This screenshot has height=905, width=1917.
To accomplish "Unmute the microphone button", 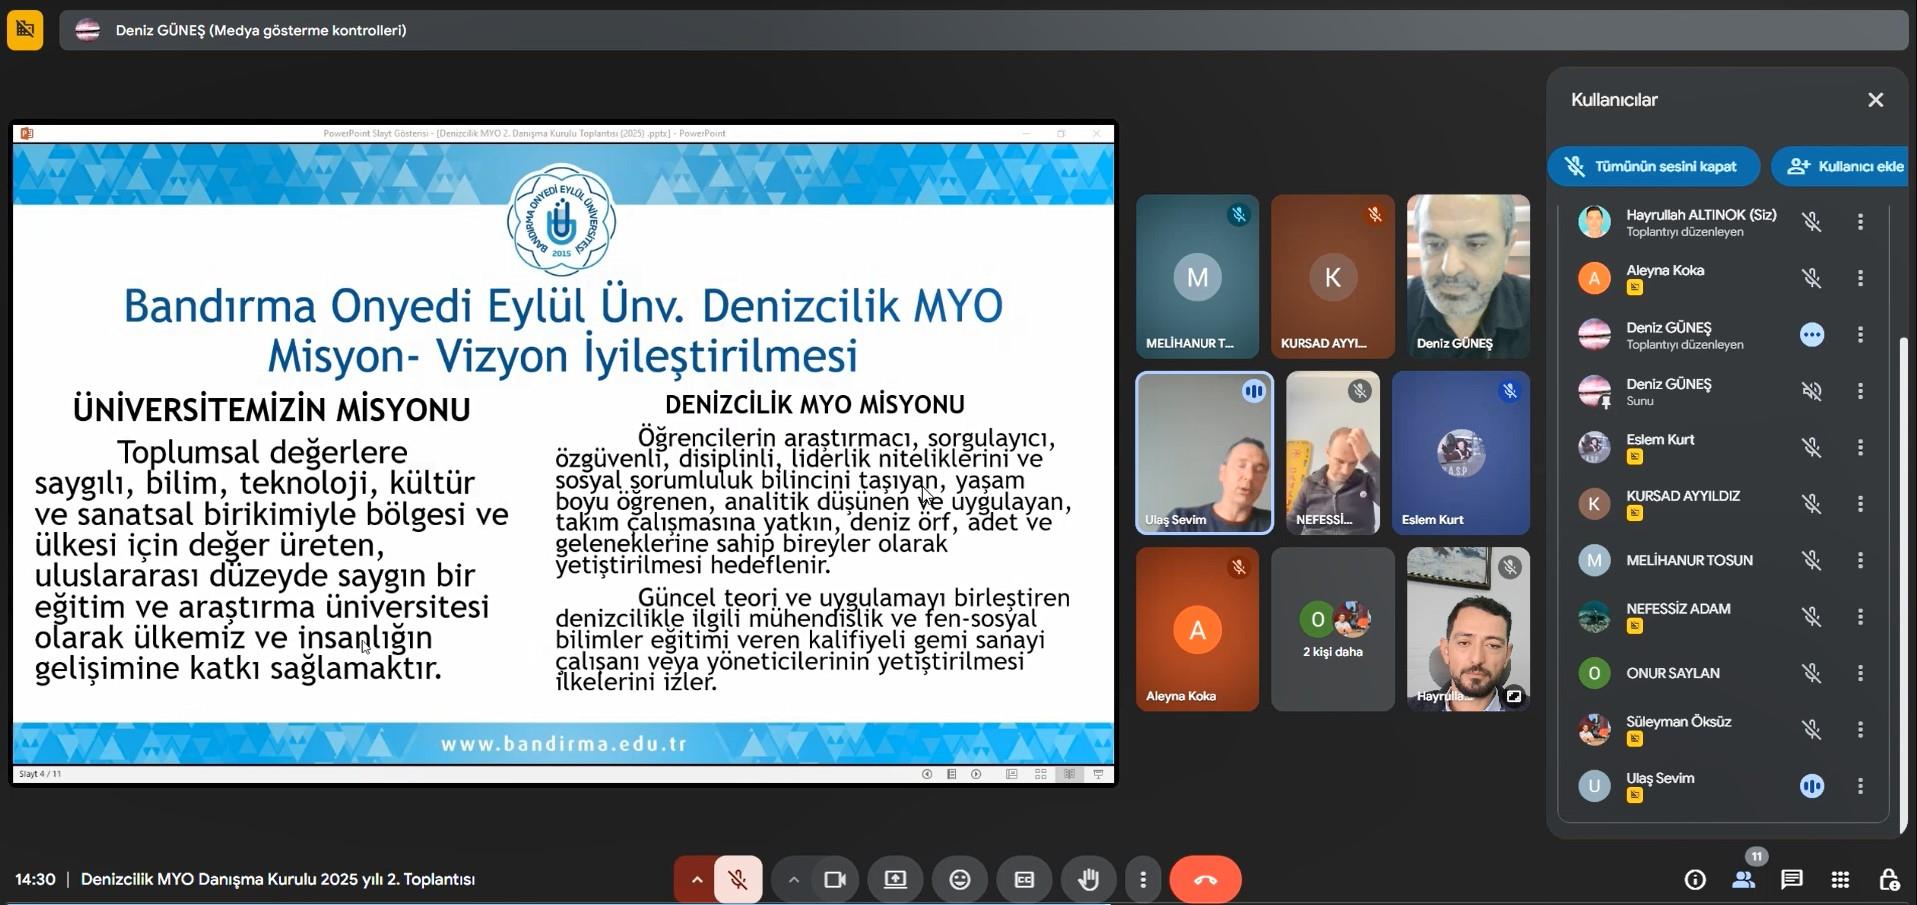I will click(738, 879).
